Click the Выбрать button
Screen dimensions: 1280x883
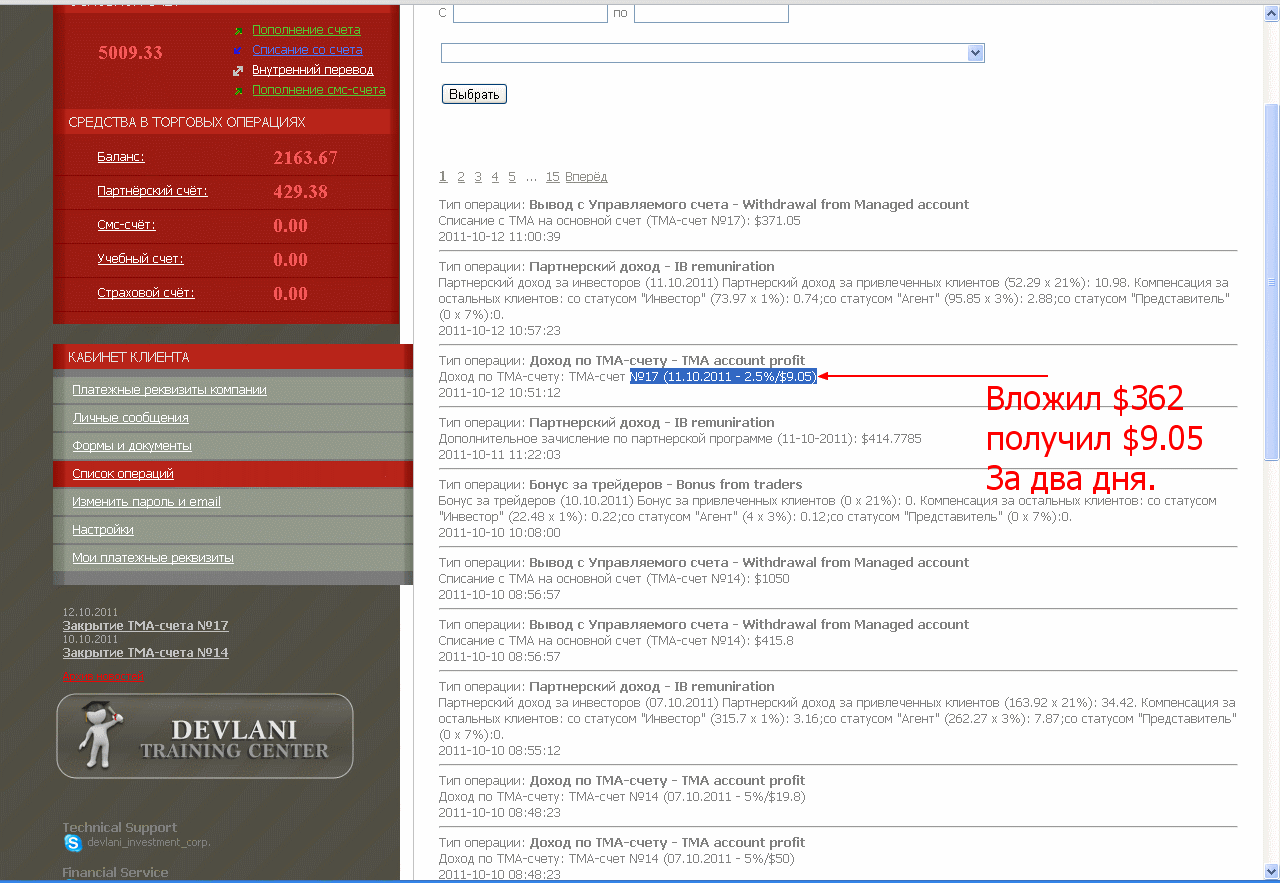pyautogui.click(x=474, y=94)
